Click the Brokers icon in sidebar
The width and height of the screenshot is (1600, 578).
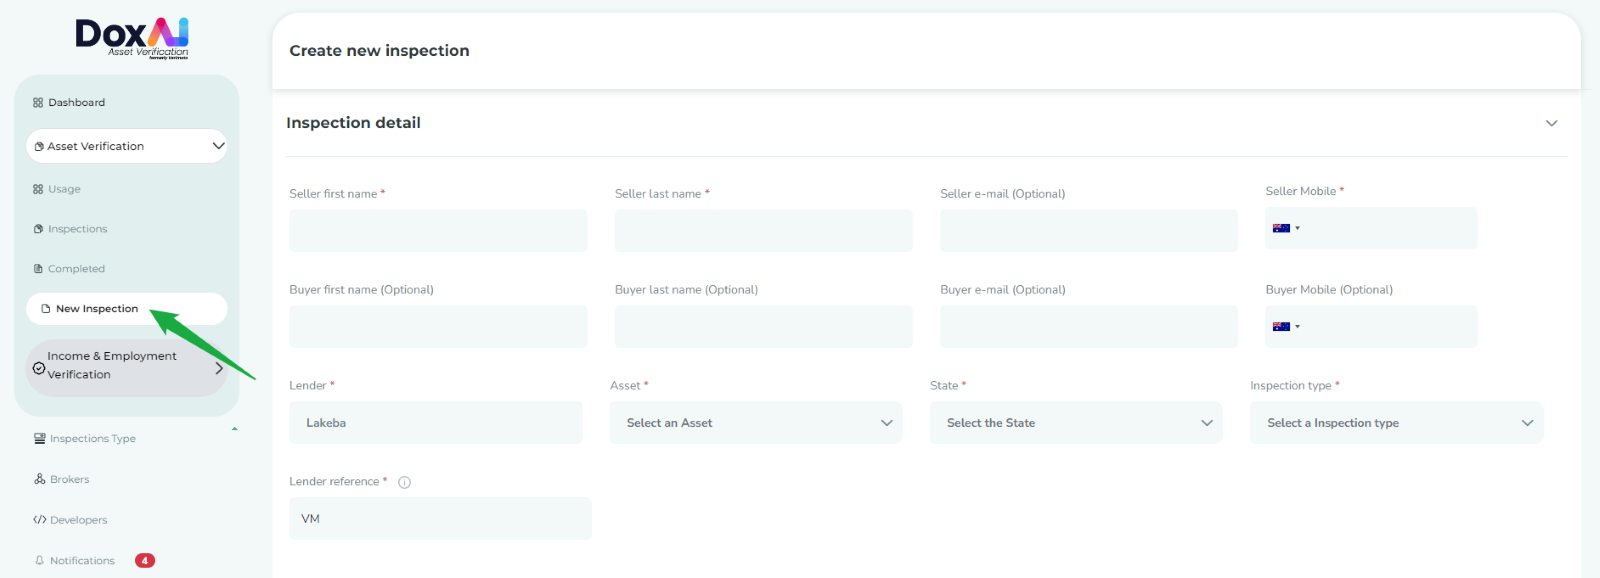[40, 479]
